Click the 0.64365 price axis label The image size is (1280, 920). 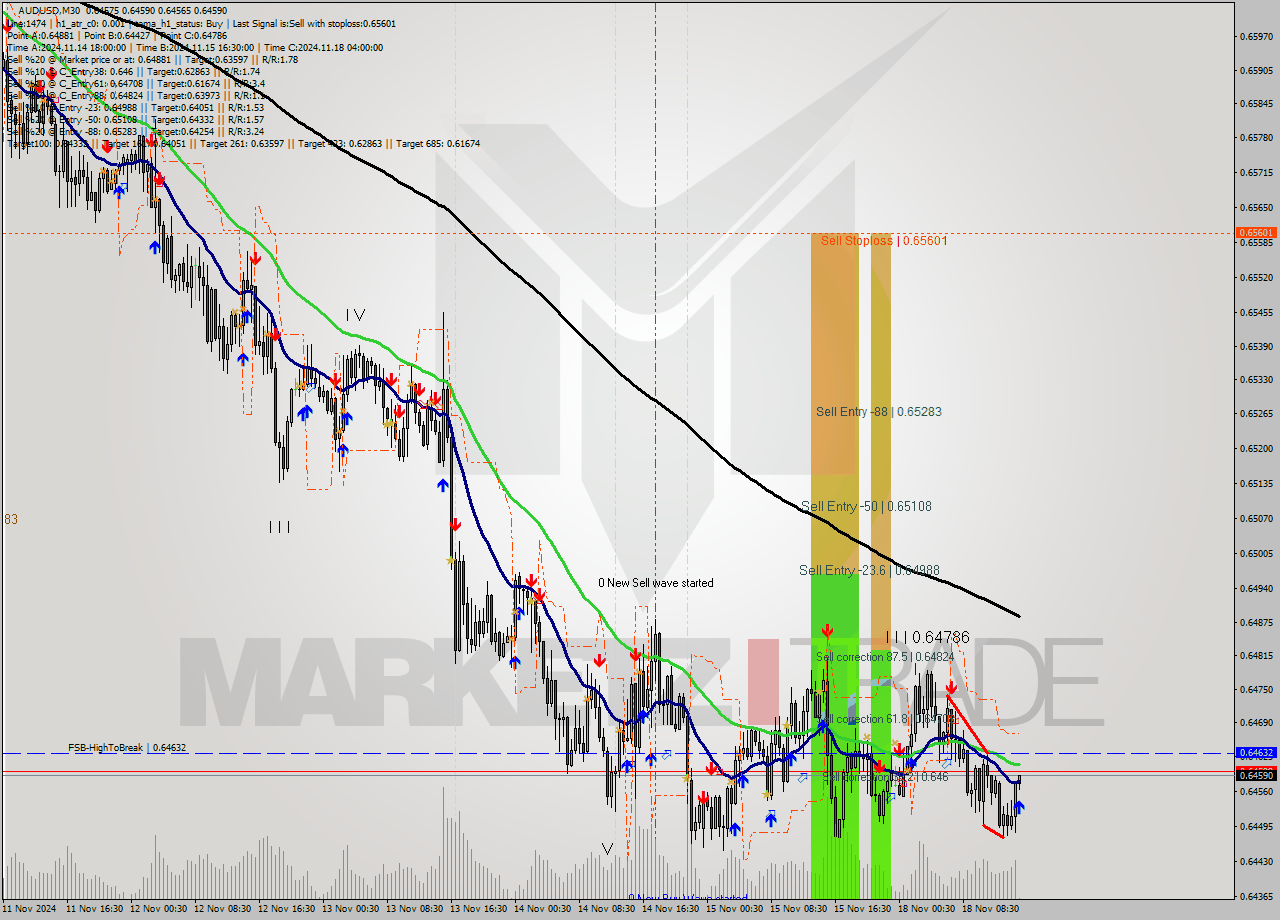point(1256,896)
